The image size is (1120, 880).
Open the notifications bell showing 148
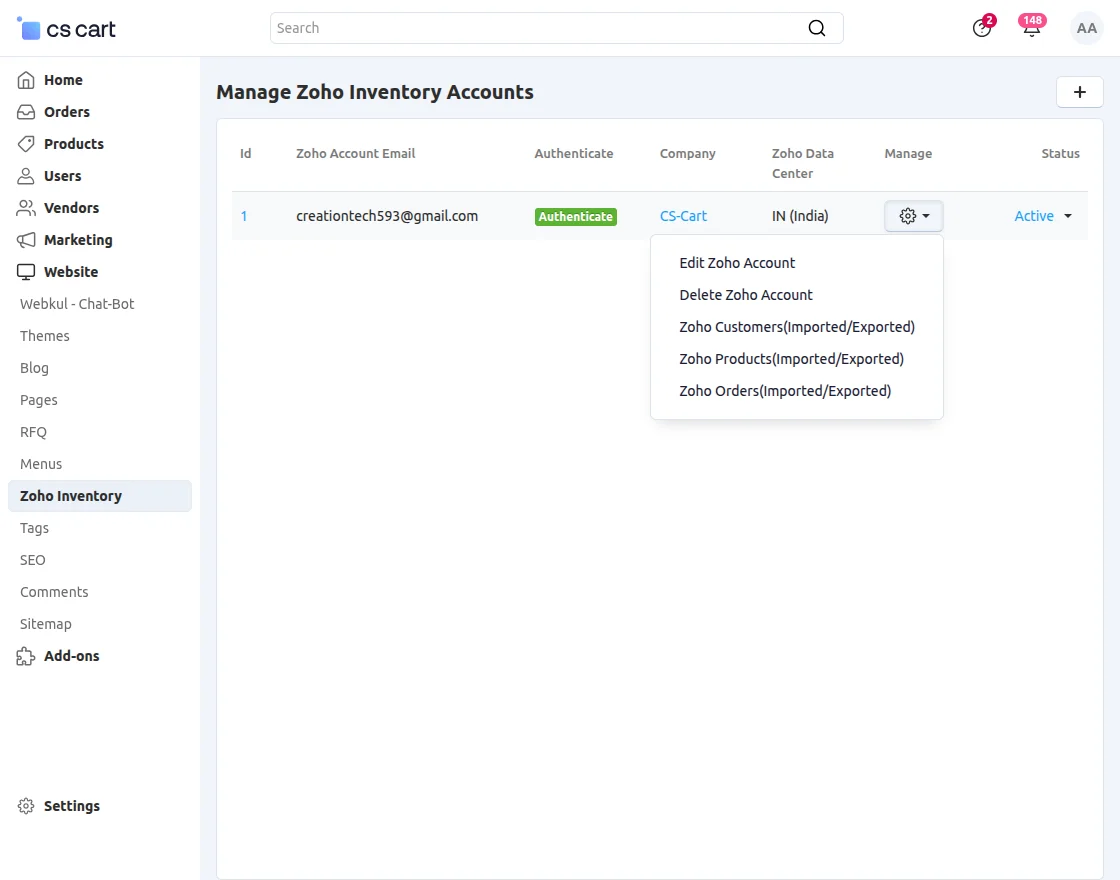pos(1031,28)
